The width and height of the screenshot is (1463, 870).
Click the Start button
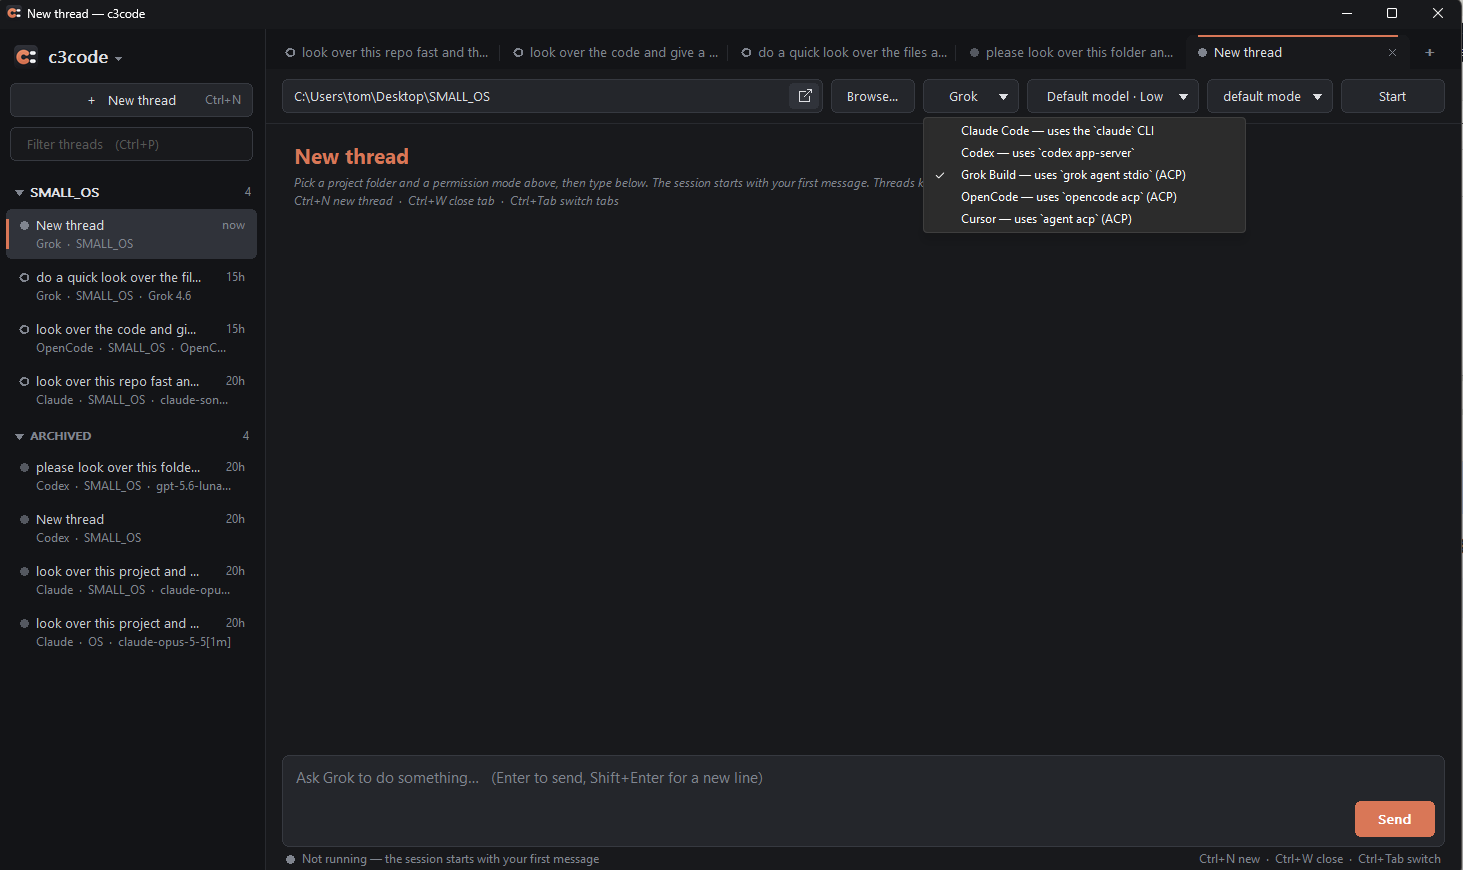tap(1392, 96)
